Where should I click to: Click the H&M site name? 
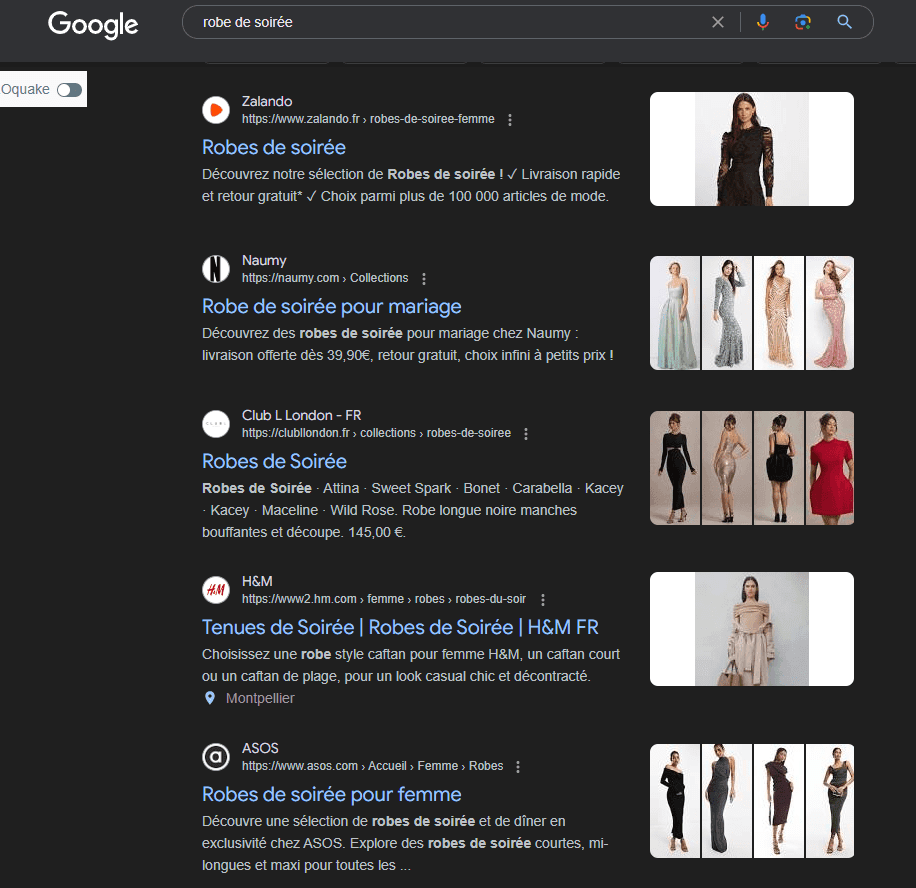click(257, 581)
